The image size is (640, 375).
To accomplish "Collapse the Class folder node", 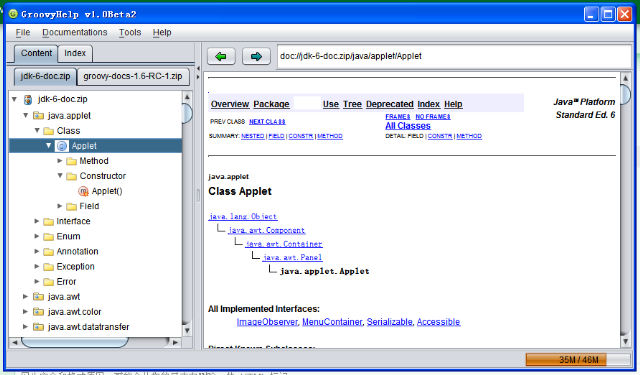I will click(x=37, y=131).
